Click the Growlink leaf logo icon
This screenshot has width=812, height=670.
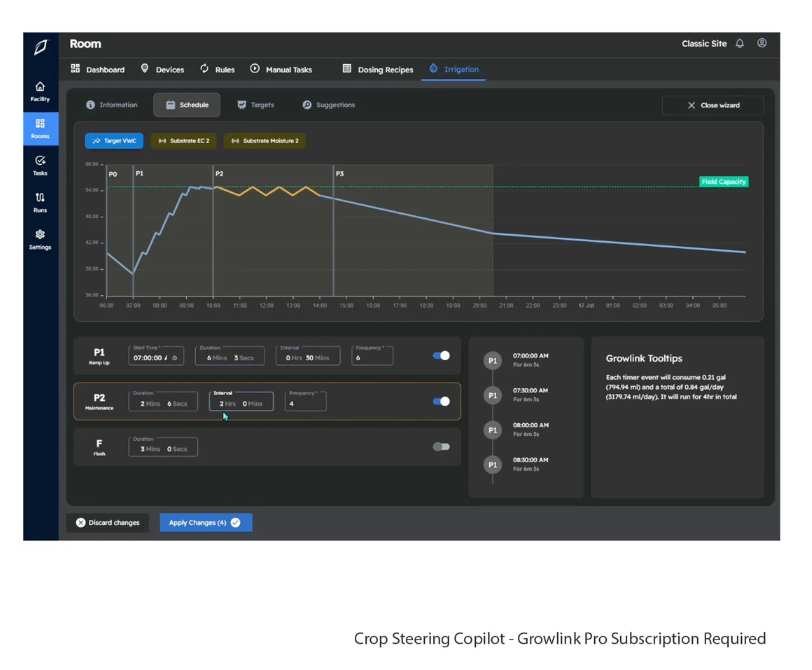pyautogui.click(x=40, y=47)
